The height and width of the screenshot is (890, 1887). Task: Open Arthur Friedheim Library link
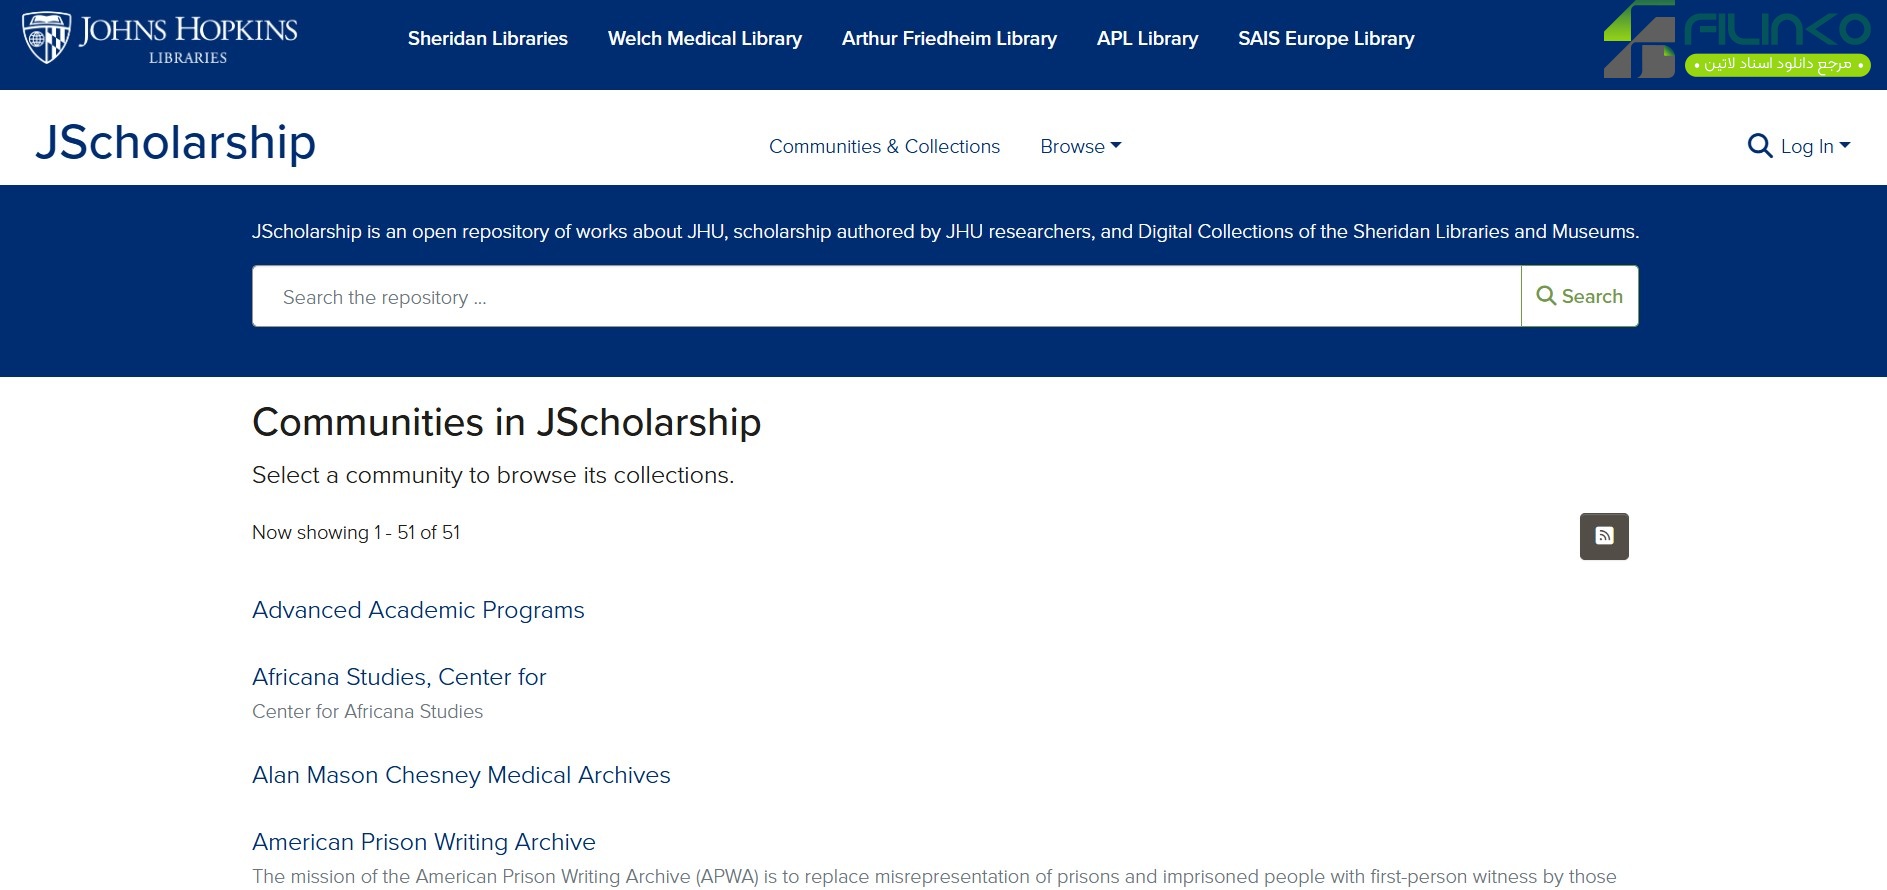948,39
